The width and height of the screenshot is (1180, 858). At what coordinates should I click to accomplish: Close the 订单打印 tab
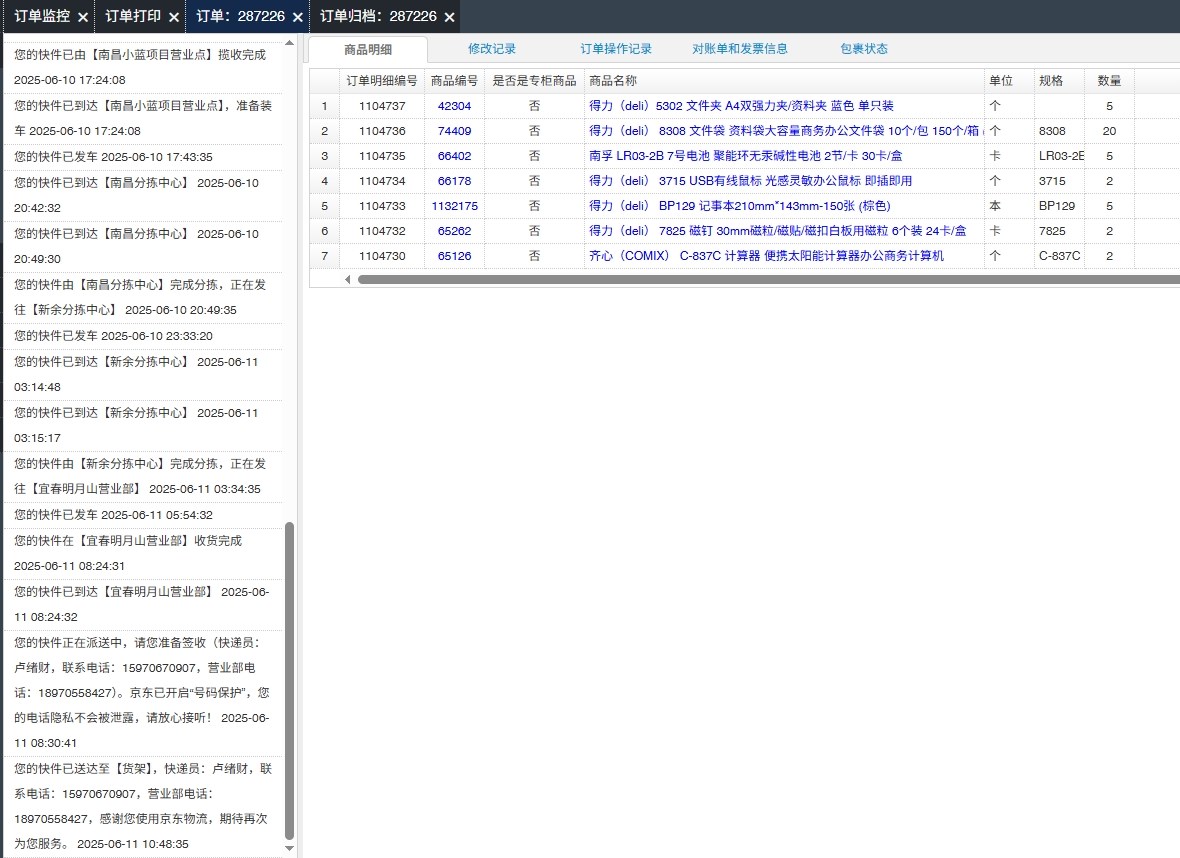click(x=174, y=17)
